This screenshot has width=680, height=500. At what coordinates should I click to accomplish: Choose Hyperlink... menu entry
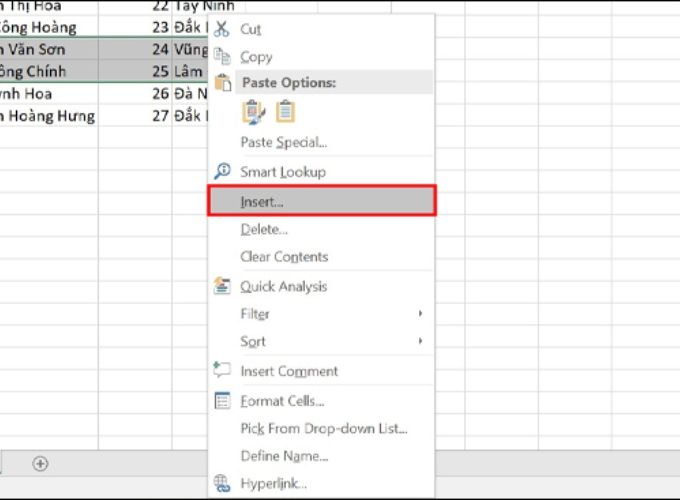(321, 483)
